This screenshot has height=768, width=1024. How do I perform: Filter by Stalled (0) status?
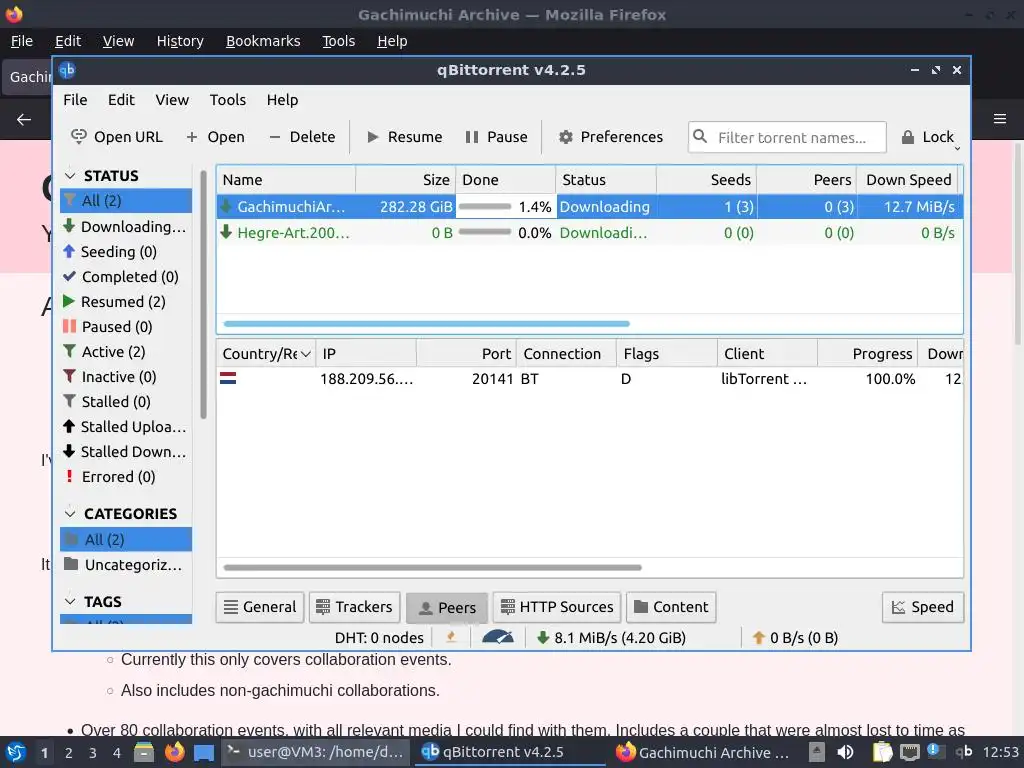pyautogui.click(x=125, y=402)
